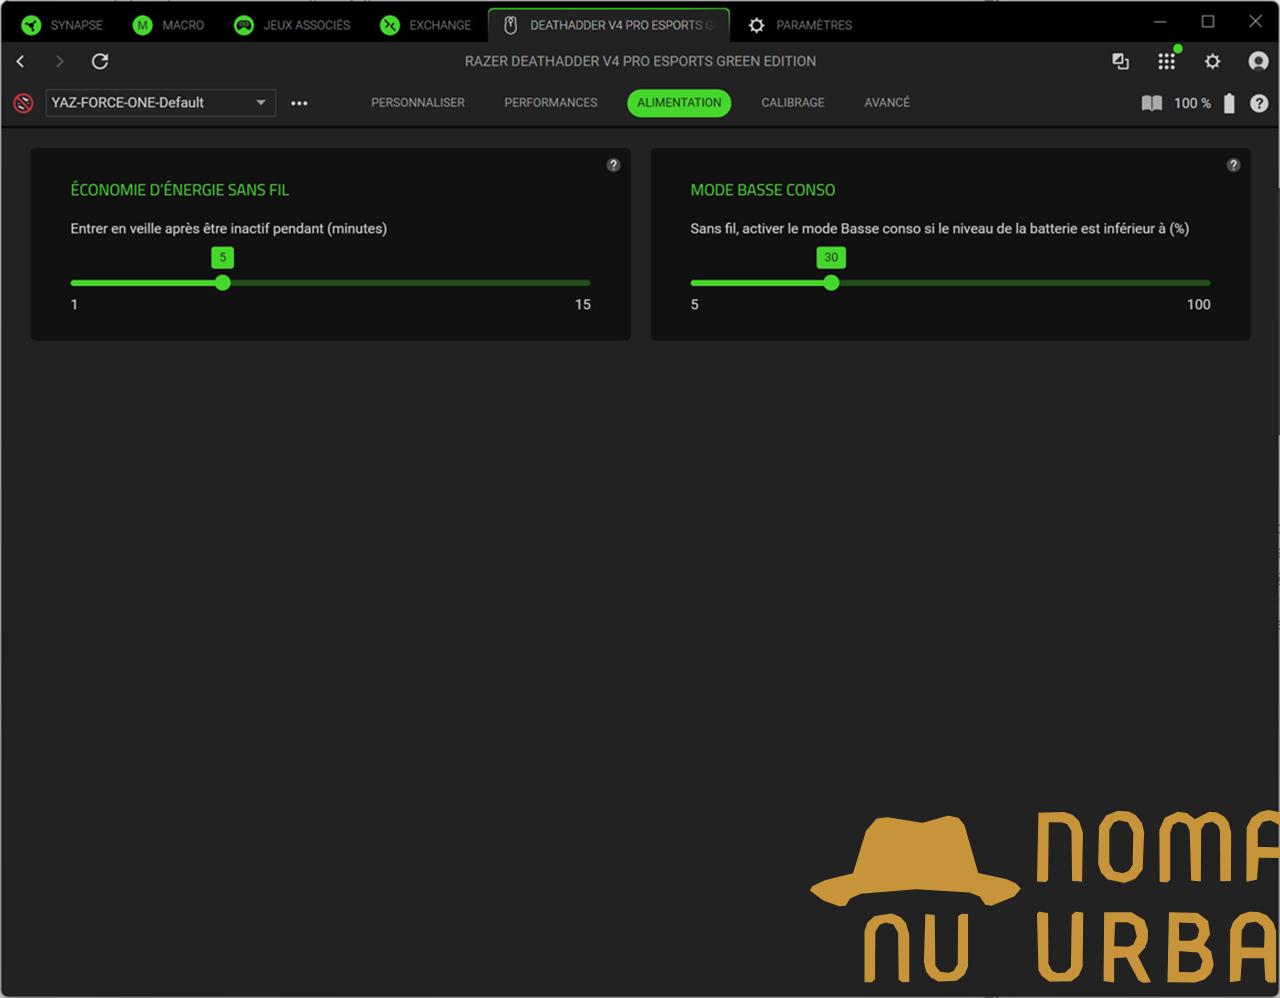This screenshot has width=1280, height=998.
Task: Open the Synapse home tab icon
Action: [x=31, y=25]
